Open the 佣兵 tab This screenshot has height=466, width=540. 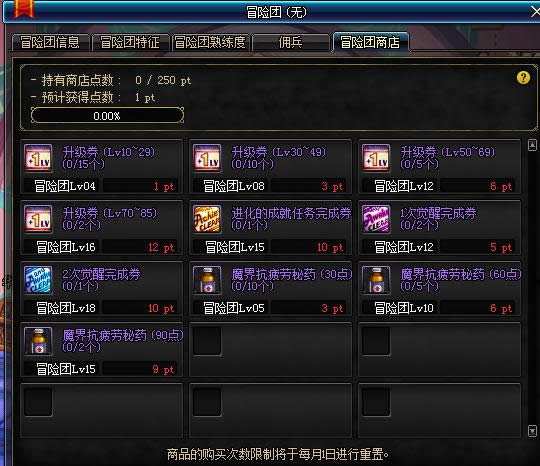291,42
